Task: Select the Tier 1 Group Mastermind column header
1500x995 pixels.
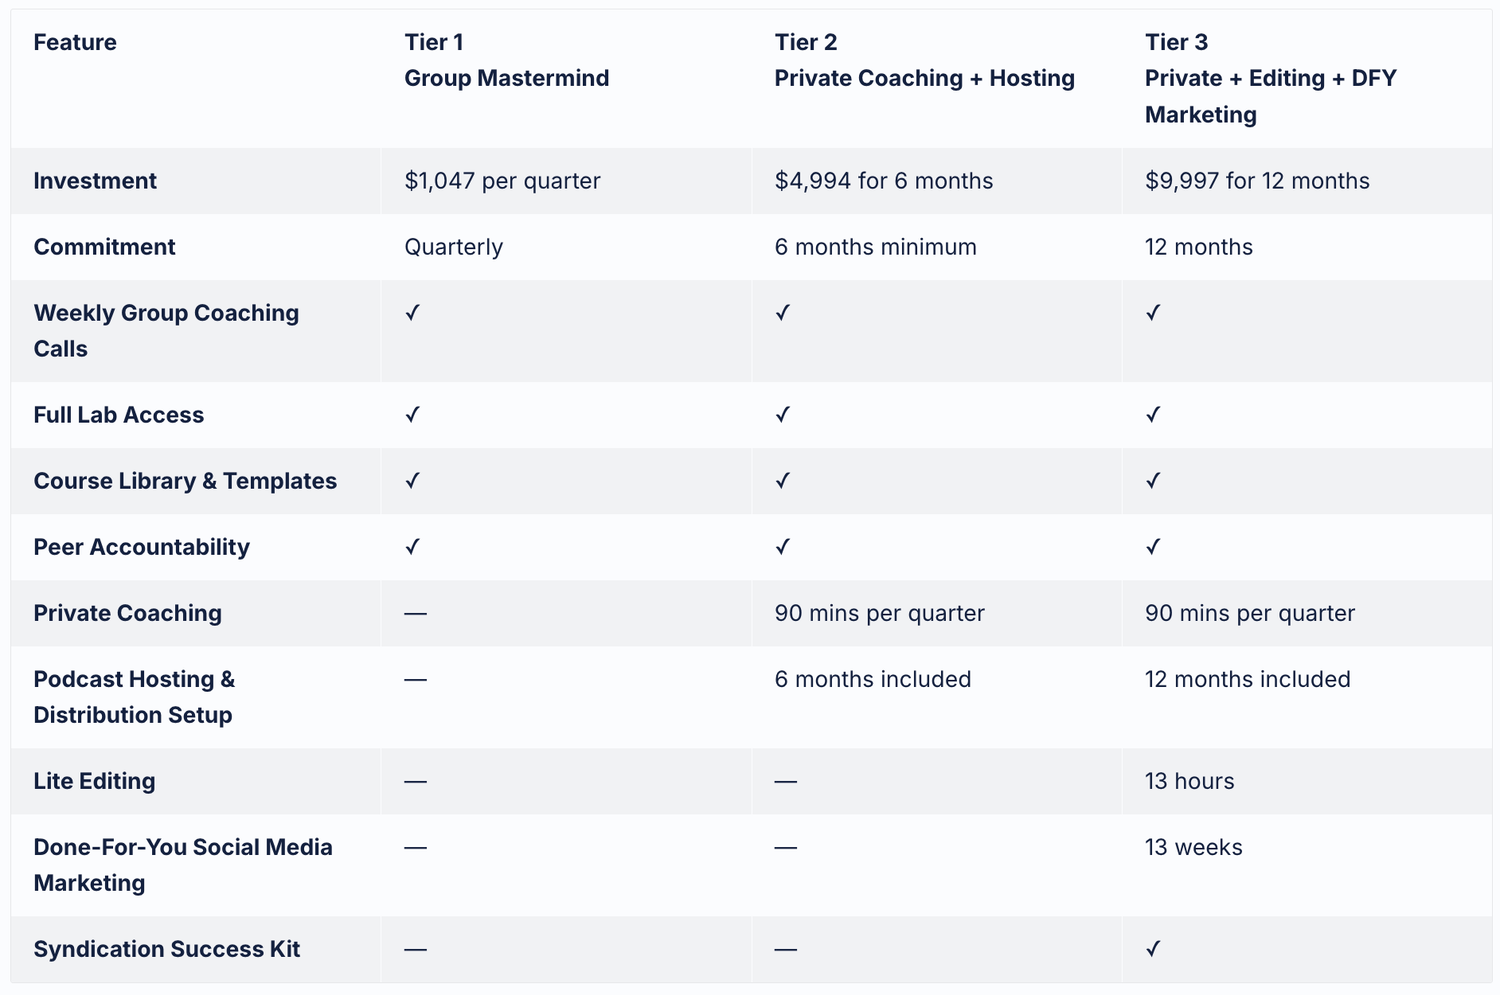Action: tap(506, 61)
